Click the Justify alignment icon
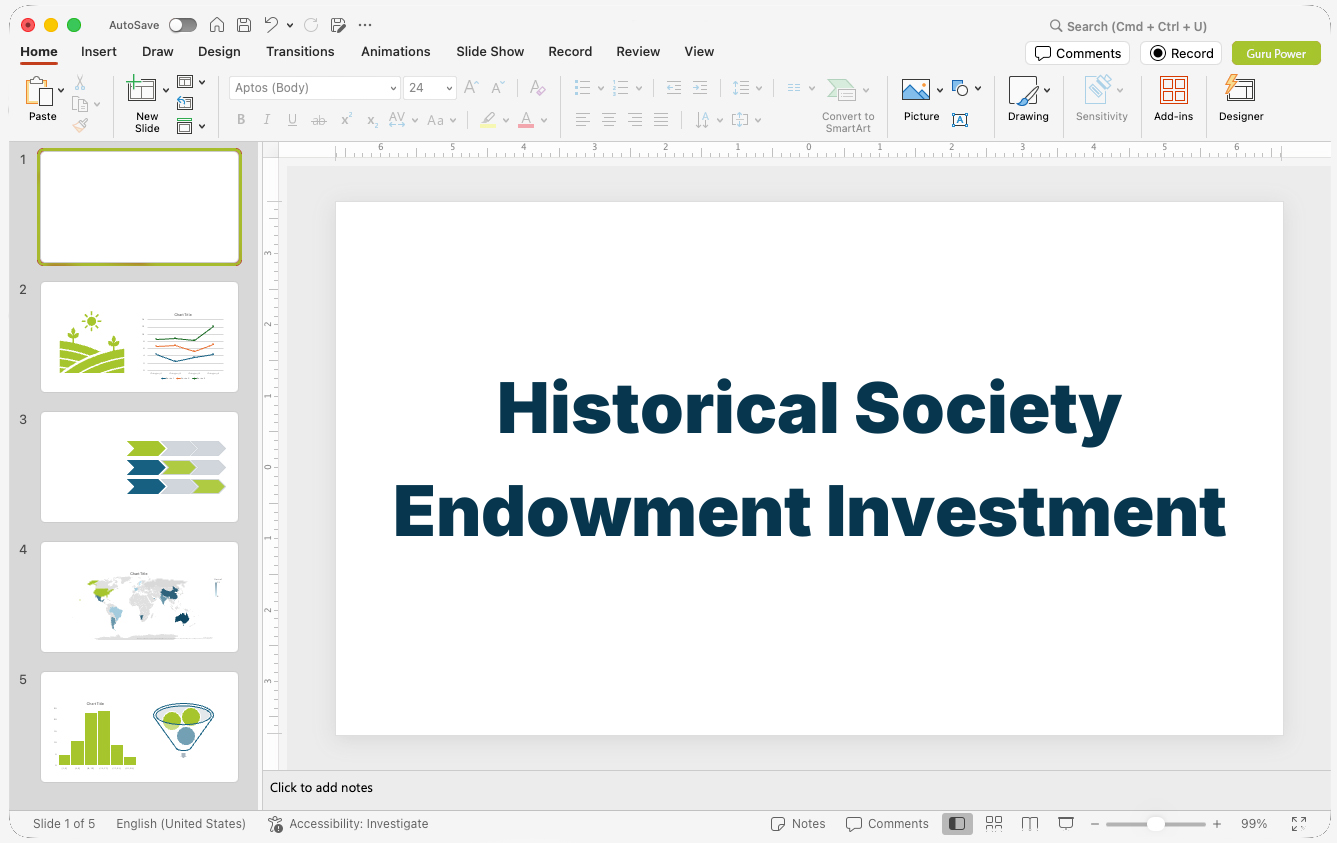Image resolution: width=1337 pixels, height=843 pixels. click(661, 120)
